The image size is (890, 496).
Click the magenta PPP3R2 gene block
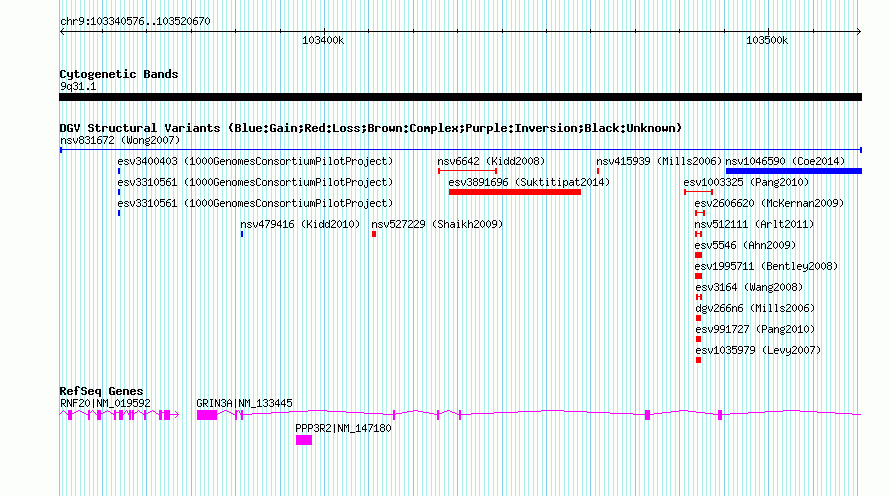click(304, 440)
